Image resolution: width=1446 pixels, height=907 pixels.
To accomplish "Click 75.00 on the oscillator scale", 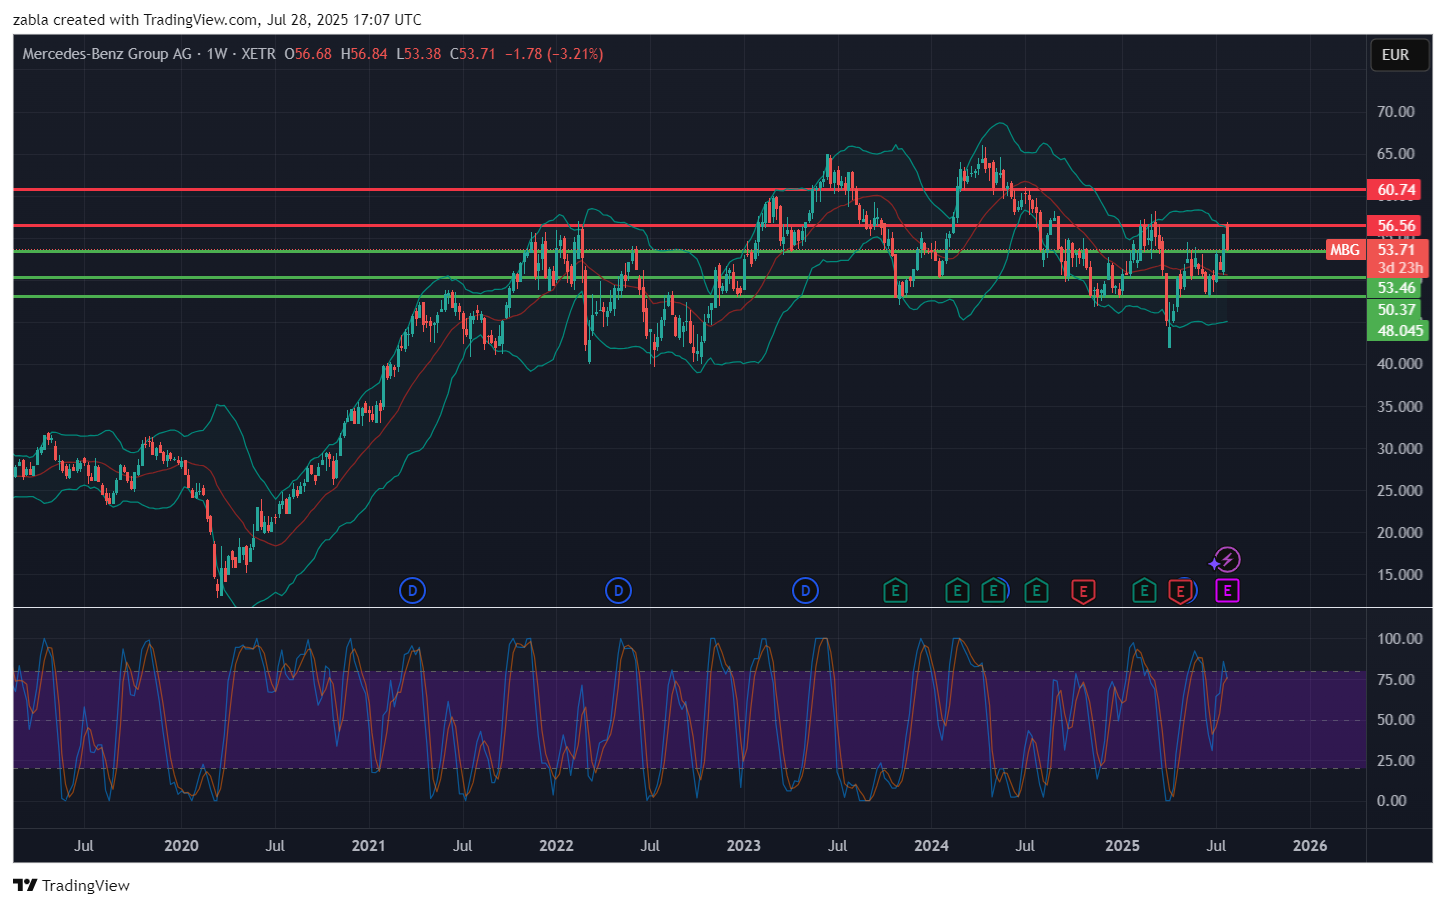I will click(1396, 680).
